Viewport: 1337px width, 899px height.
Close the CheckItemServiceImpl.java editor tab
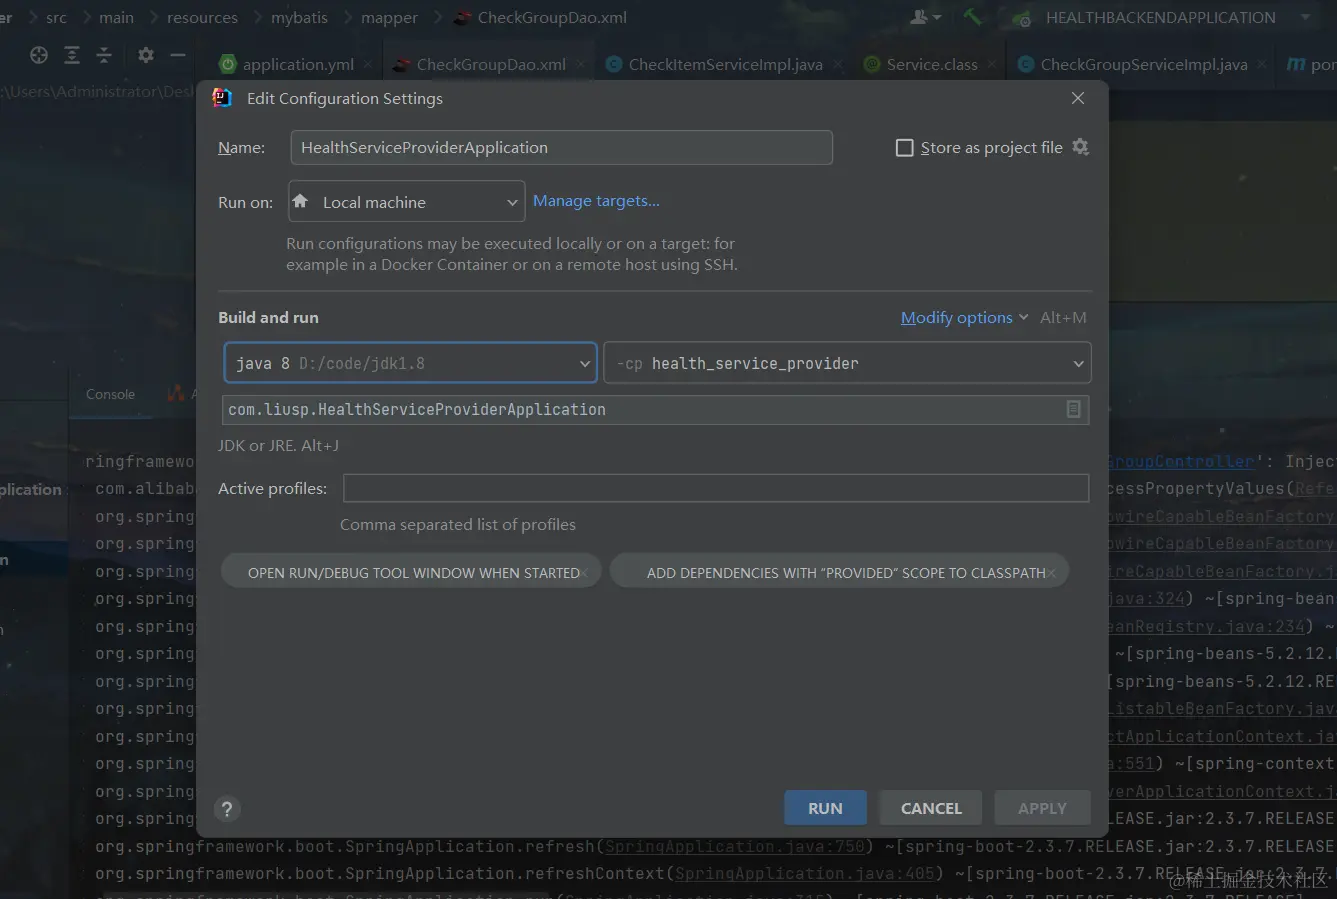click(x=837, y=64)
